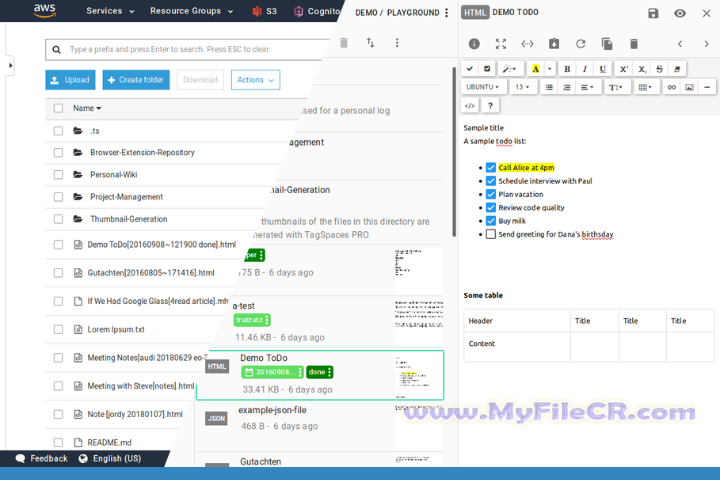
Task: Open the Cognito shortcut in AWS bar
Action: click(317, 11)
